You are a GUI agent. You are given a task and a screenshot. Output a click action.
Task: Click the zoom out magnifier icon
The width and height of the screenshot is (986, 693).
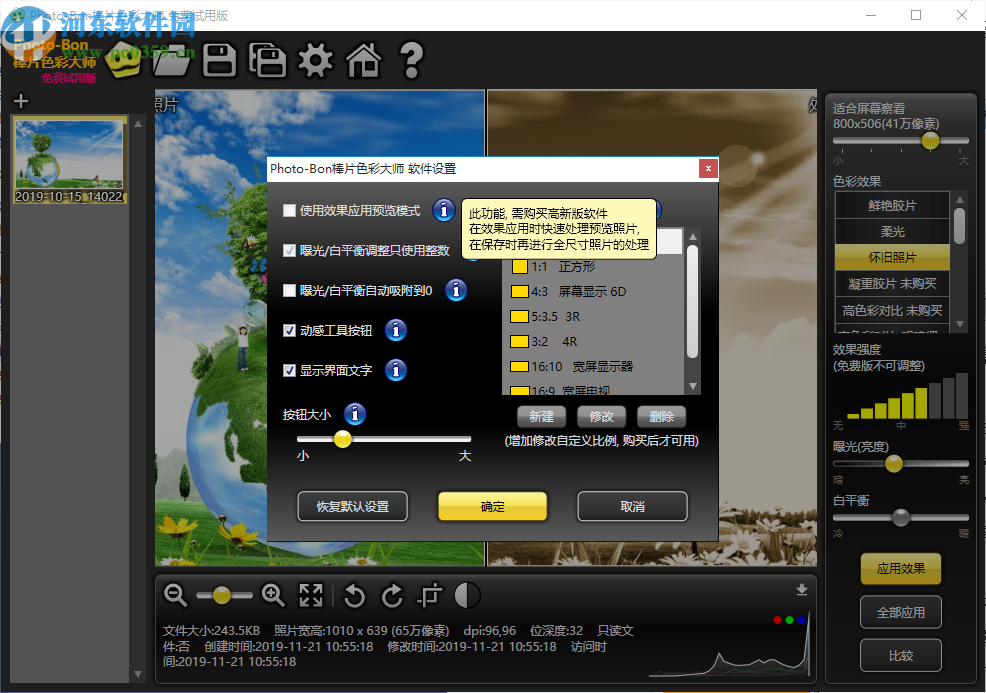175,595
